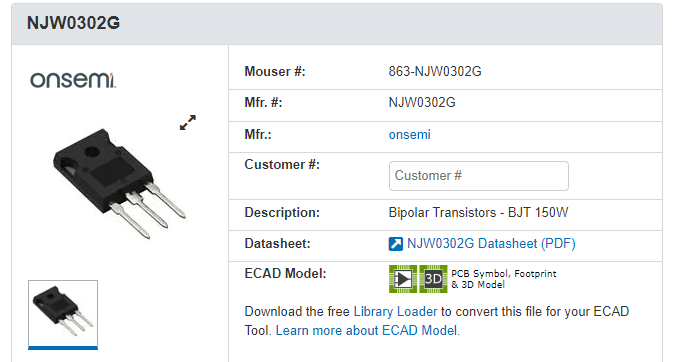Click the Mfr. # value NJW0302G
The height and width of the screenshot is (362, 677).
click(x=422, y=103)
